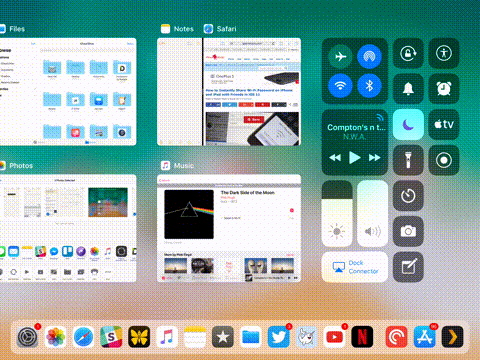480x360 pixels.
Task: Open the Files app from the dock
Action: click(251, 337)
